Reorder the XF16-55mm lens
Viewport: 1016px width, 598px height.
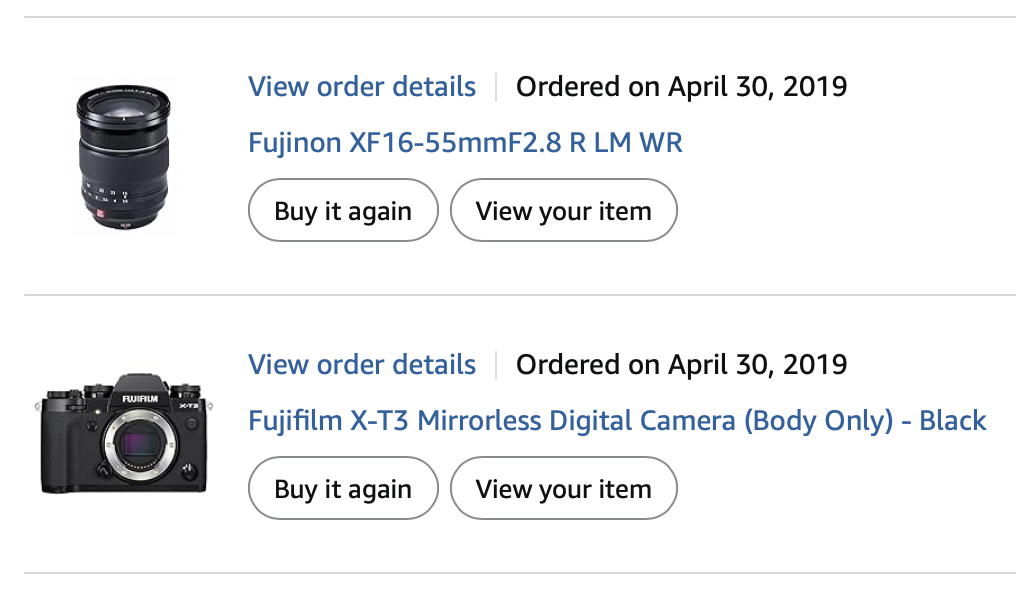tap(343, 211)
